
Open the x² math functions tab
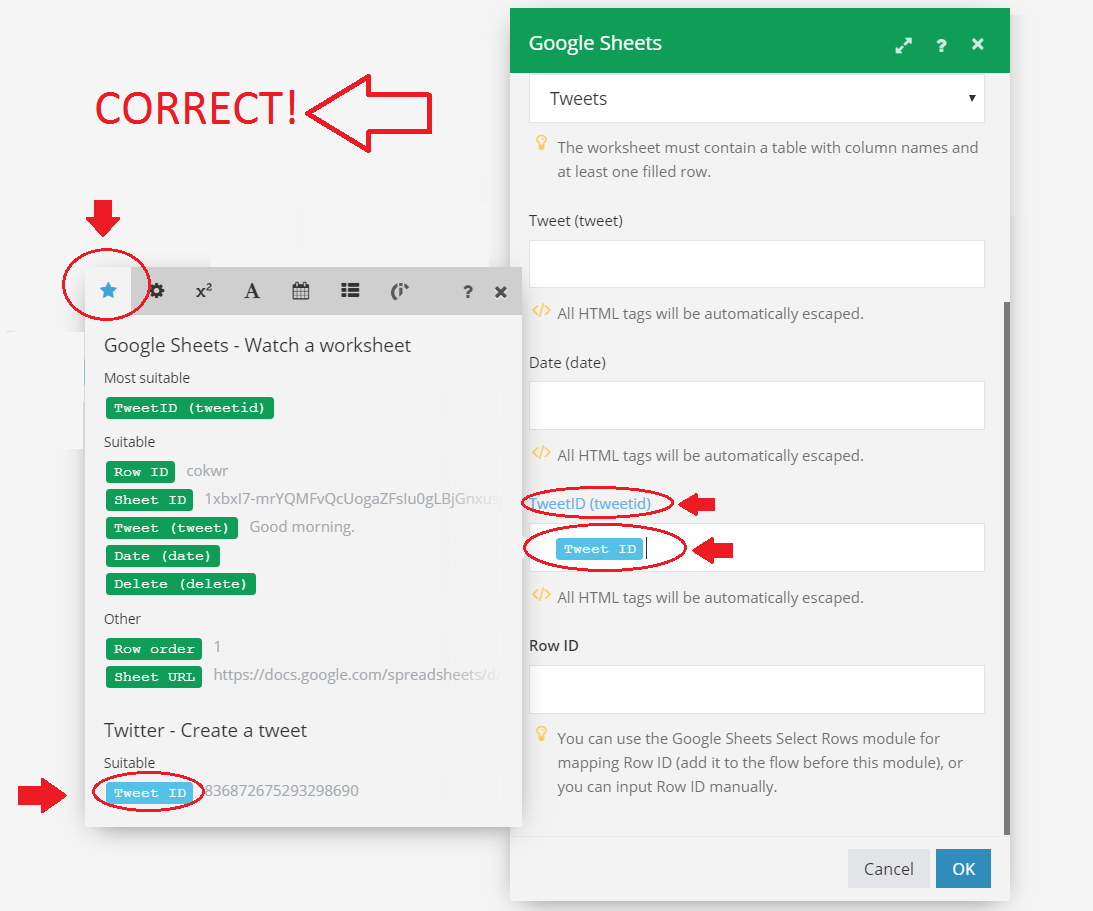(204, 291)
